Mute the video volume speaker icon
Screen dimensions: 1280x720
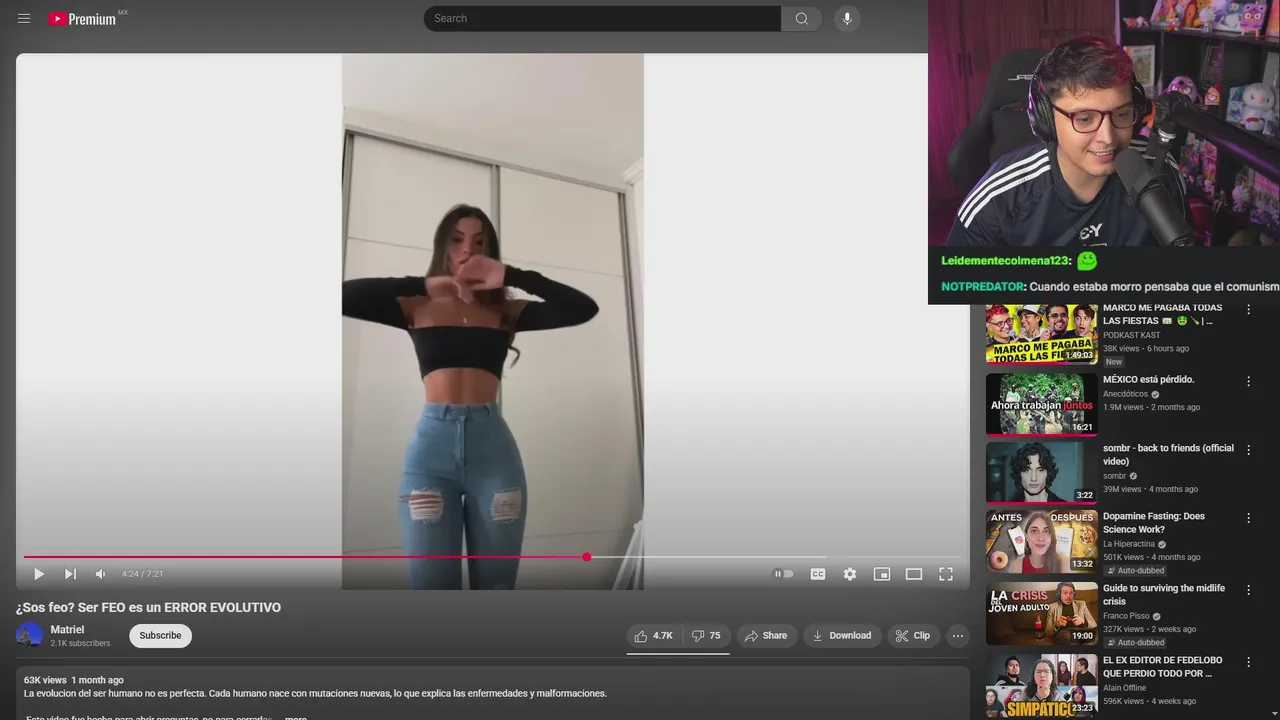[100, 574]
